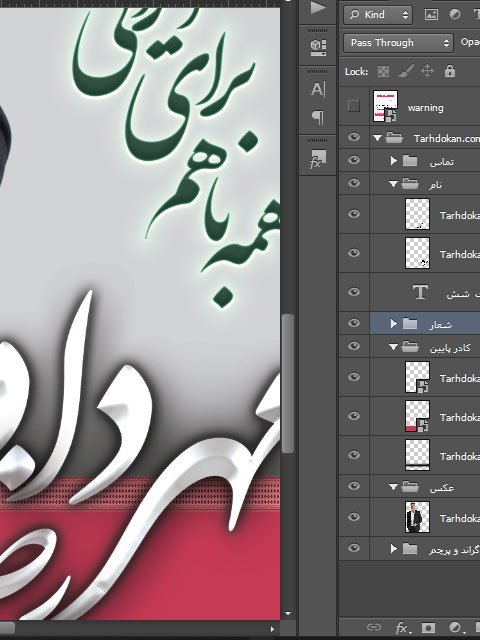
Task: Hide the نام group
Action: coord(354,183)
